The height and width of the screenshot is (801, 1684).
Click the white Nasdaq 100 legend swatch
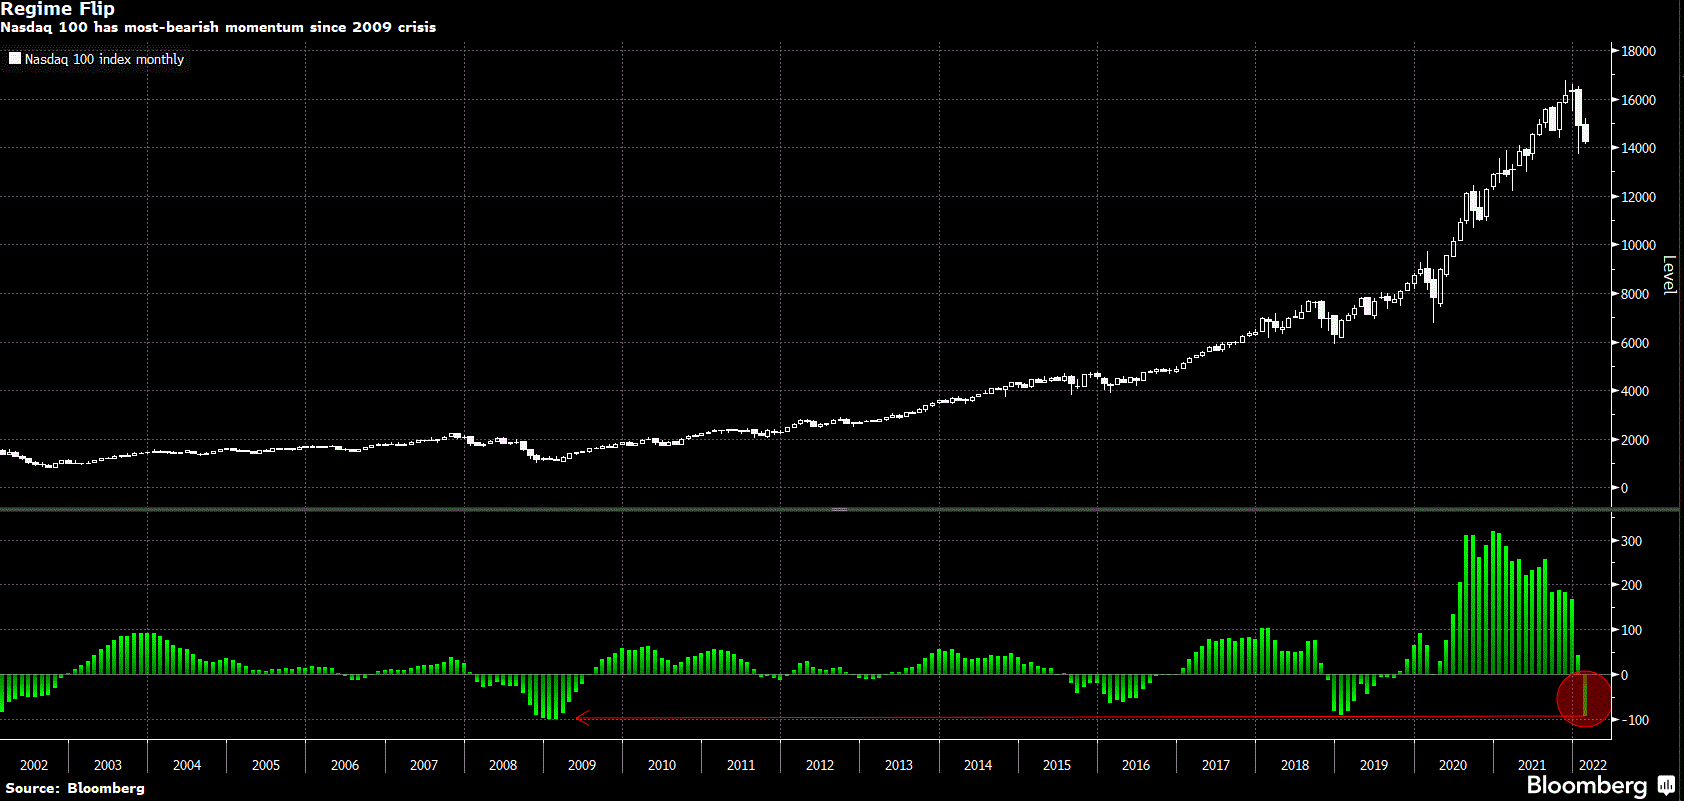(x=15, y=59)
